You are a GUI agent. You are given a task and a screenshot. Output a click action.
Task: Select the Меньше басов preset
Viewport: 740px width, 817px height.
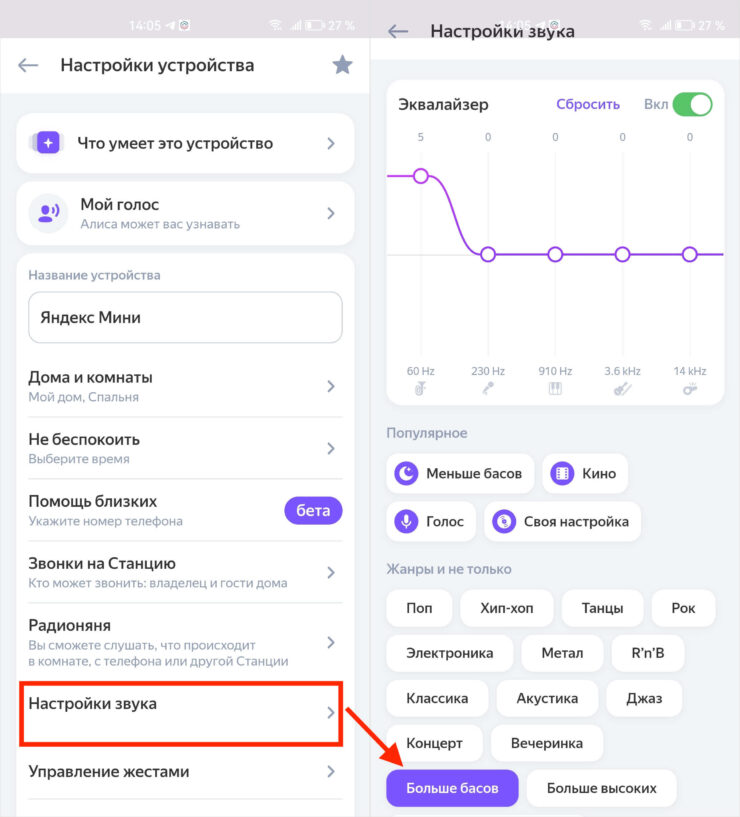[460, 473]
